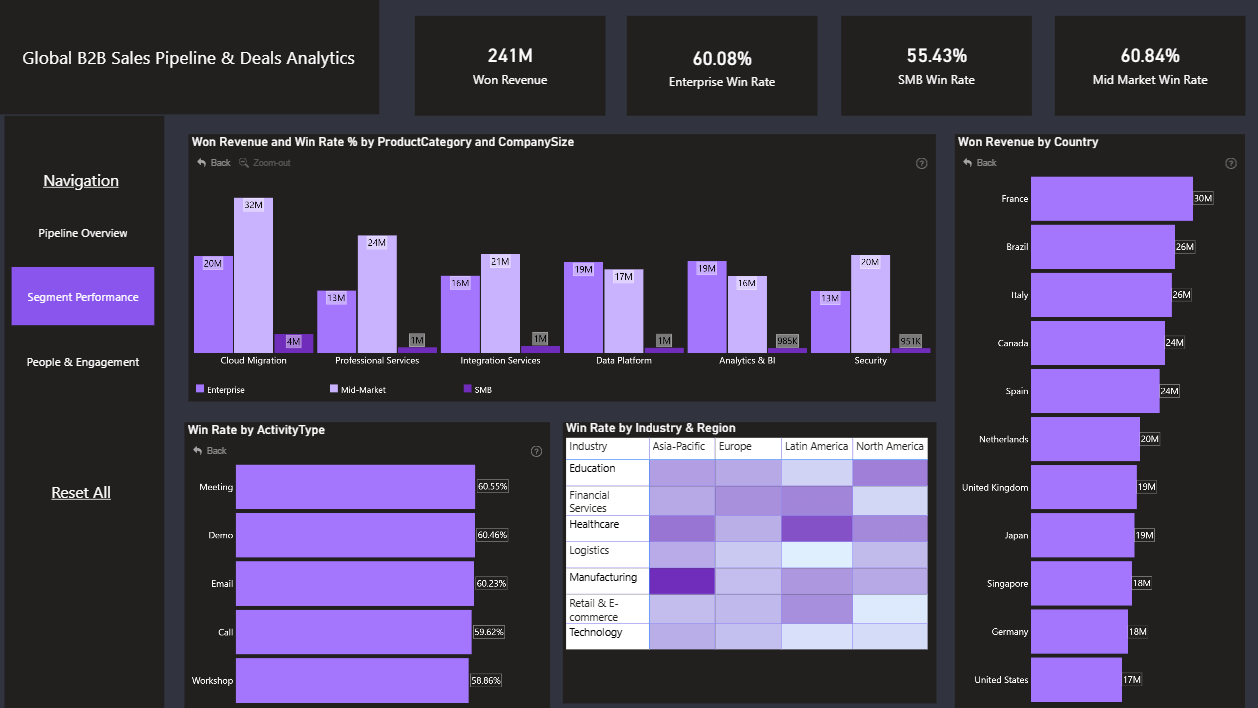This screenshot has height=708, width=1258.
Task: Select the SMB Win Rate card
Action: 936,66
